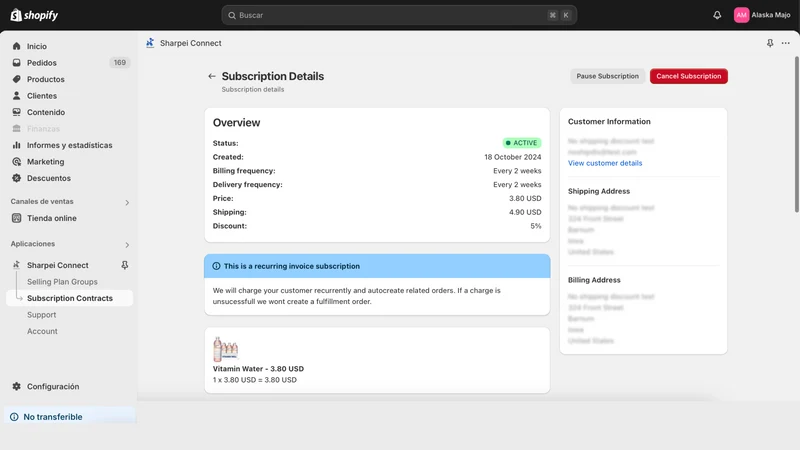Click the 3.80 USD price value
This screenshot has height=450, width=800.
point(525,198)
